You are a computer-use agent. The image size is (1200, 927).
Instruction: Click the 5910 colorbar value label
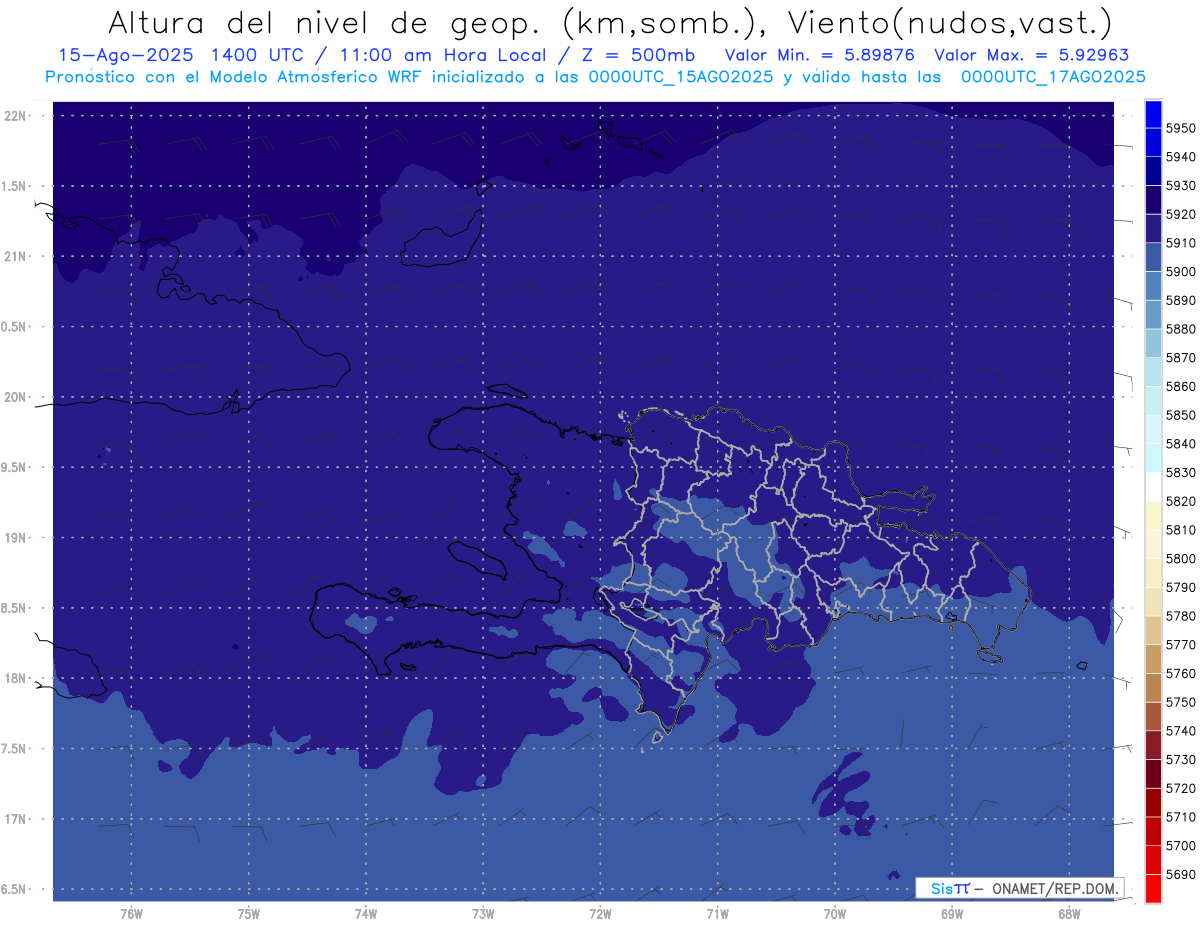(1180, 243)
